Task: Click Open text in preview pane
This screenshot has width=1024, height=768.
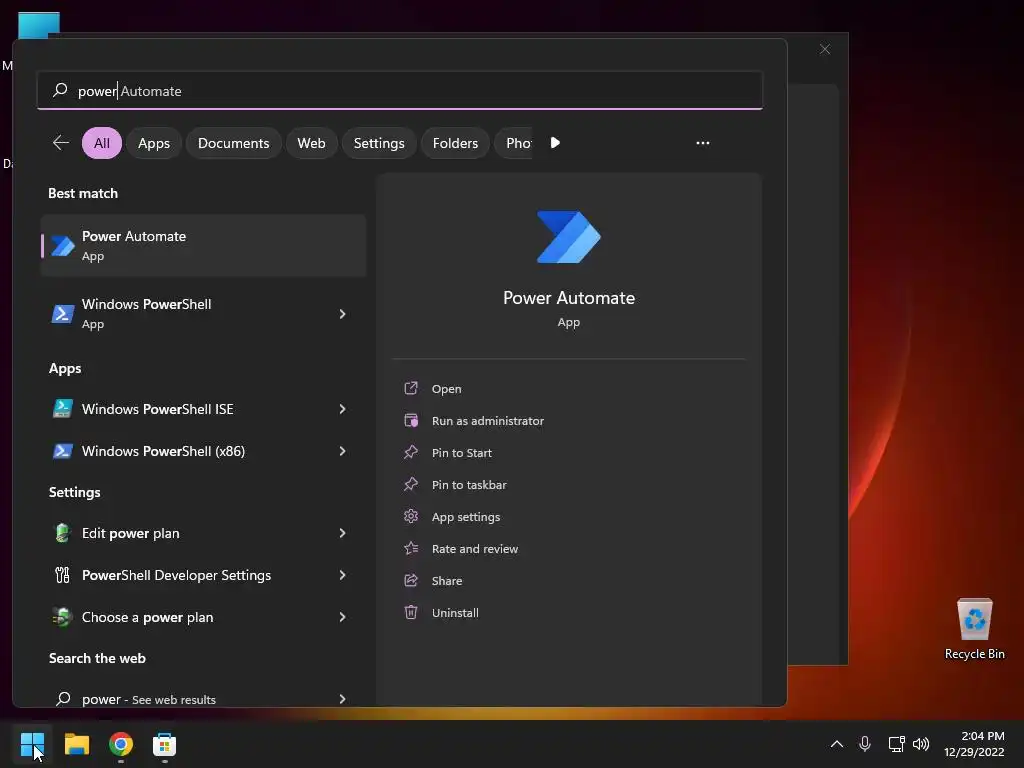Action: click(446, 389)
